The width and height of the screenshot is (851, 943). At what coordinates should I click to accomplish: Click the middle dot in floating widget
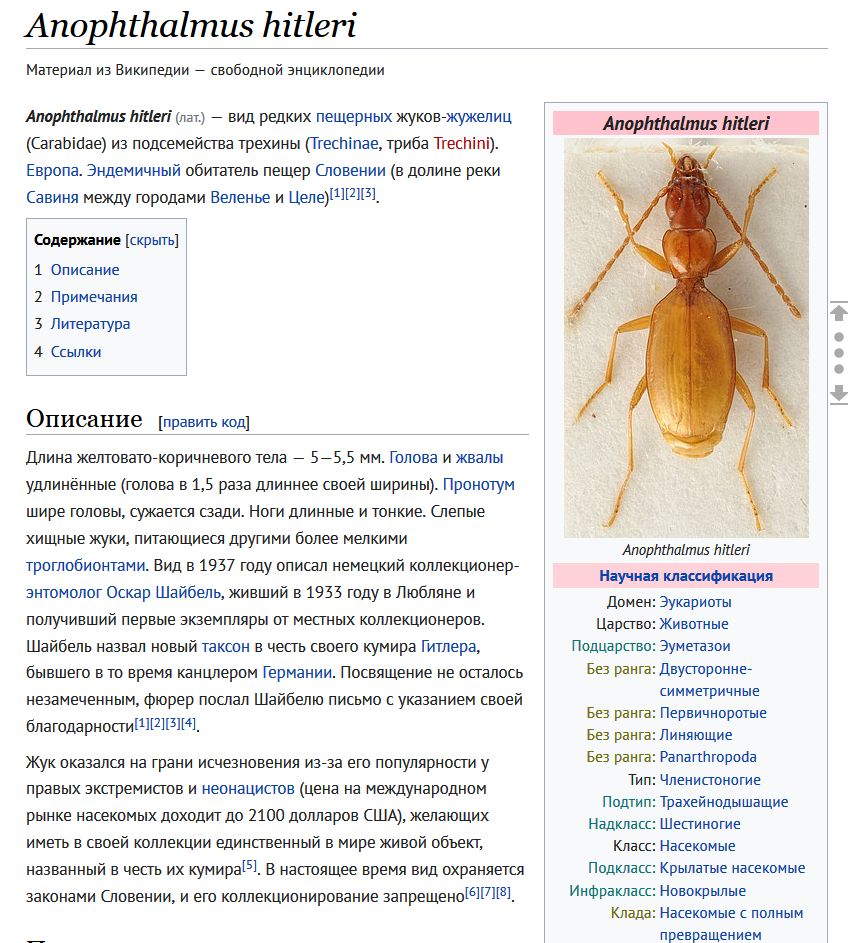pyautogui.click(x=839, y=353)
